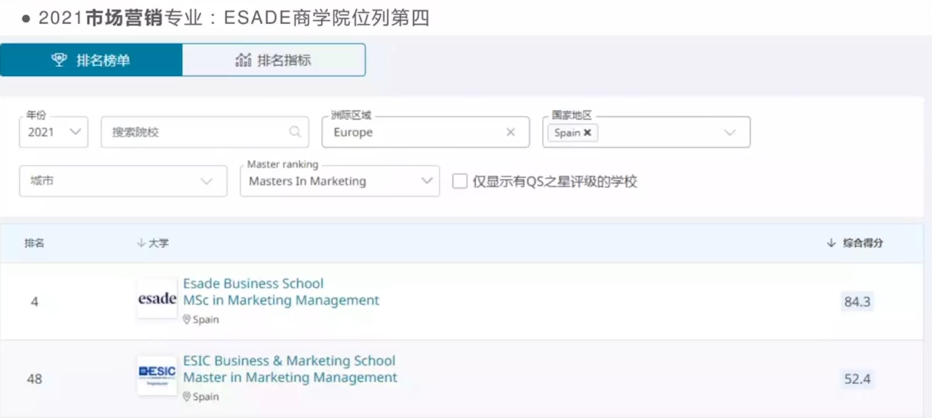Click the location pin beside ESIC's Spain

pos(187,397)
